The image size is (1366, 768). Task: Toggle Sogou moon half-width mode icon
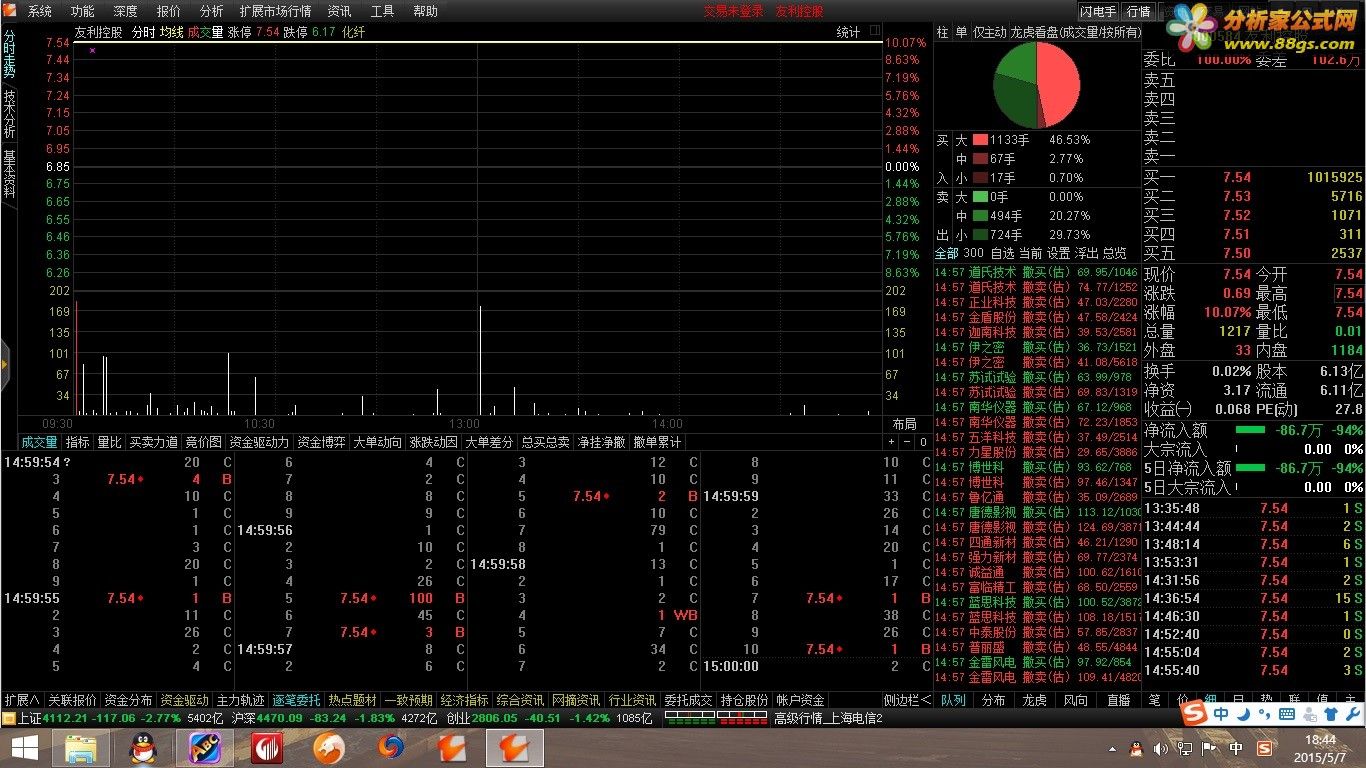[x=1243, y=713]
